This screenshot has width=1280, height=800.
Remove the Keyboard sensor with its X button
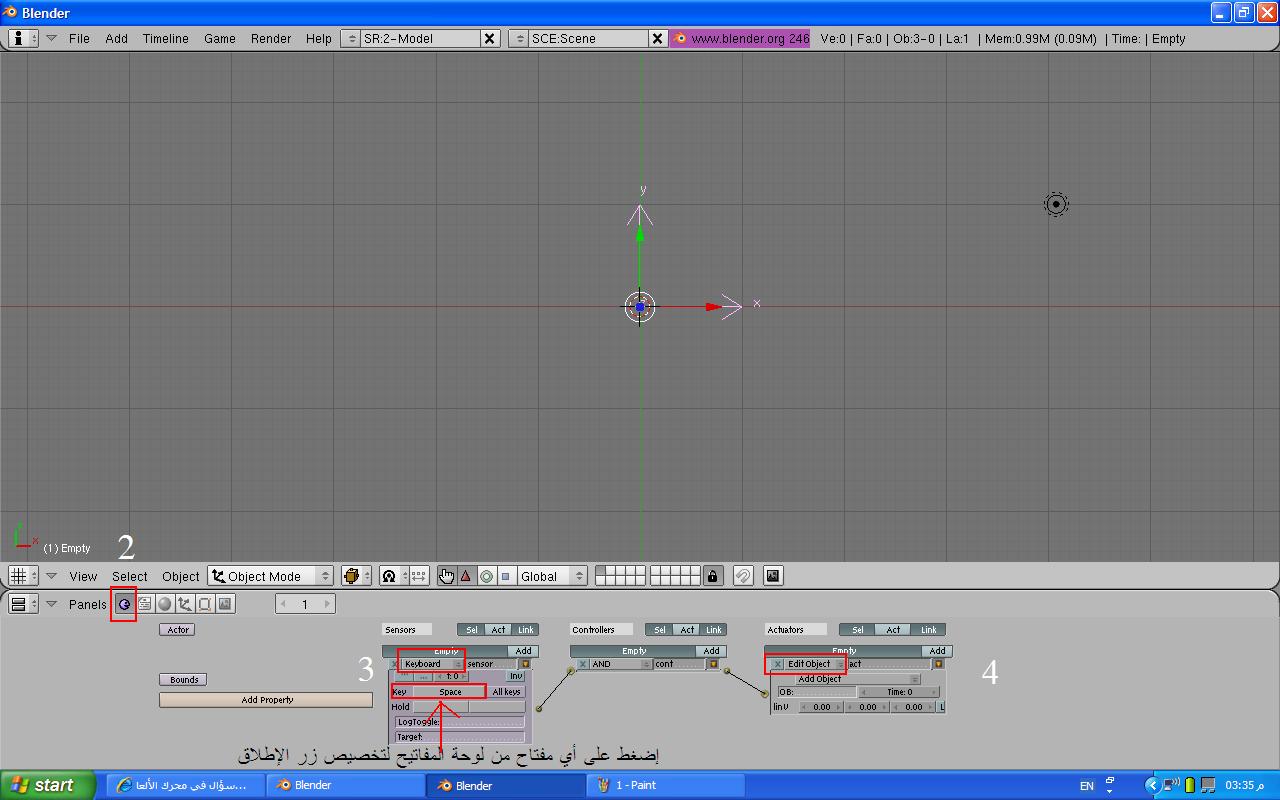393,664
